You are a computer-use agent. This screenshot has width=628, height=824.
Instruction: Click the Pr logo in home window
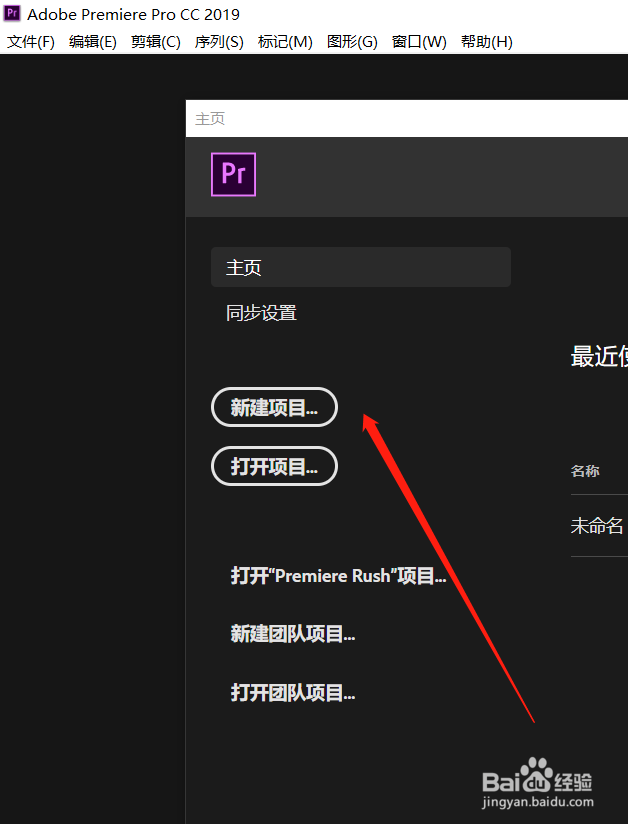pyautogui.click(x=233, y=174)
